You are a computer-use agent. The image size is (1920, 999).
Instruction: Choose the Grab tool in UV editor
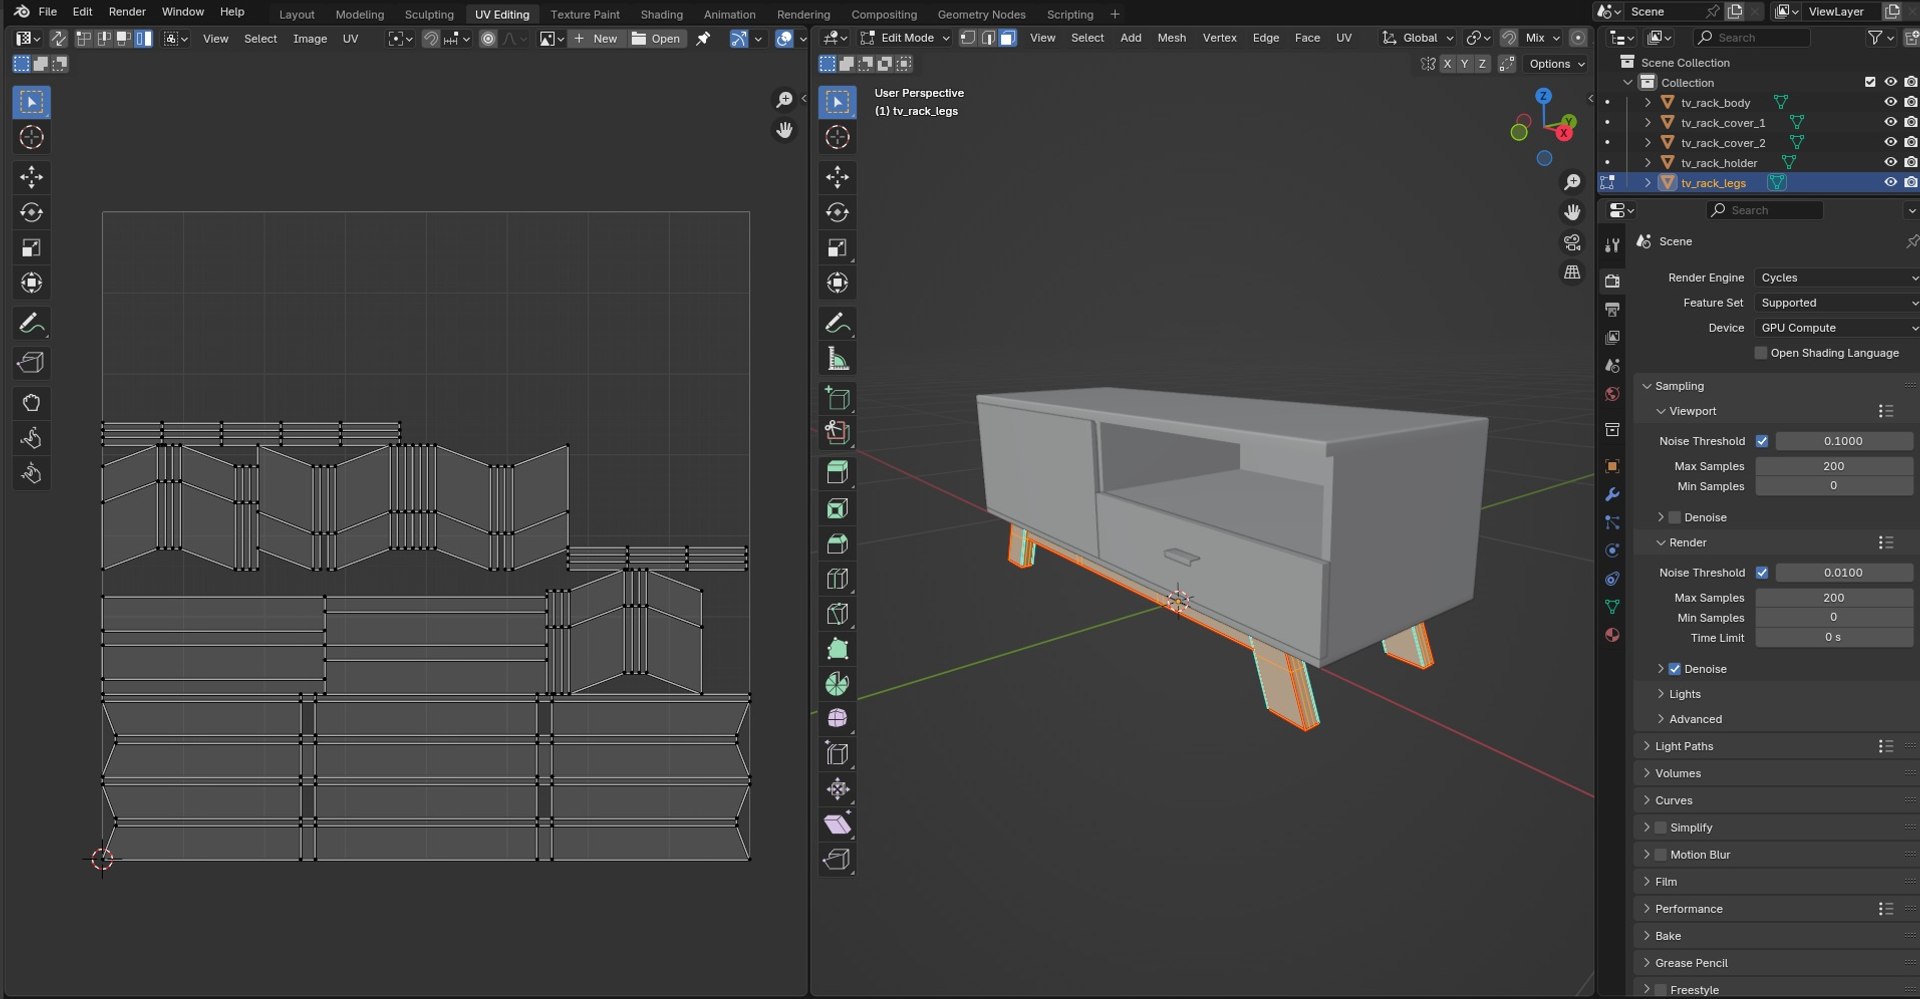(31, 402)
